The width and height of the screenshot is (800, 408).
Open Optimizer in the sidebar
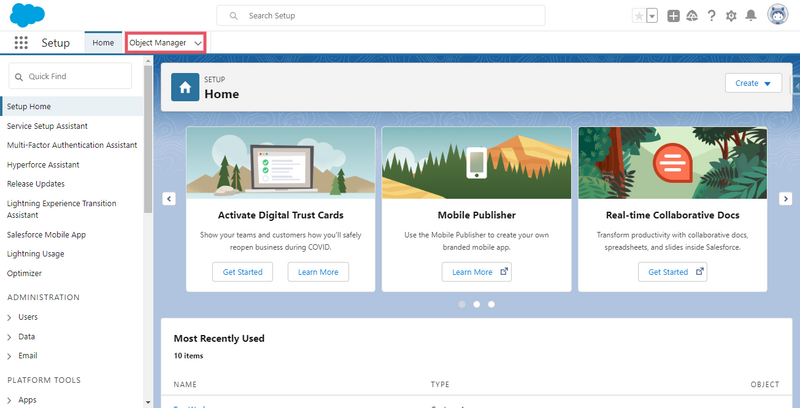tap(24, 273)
